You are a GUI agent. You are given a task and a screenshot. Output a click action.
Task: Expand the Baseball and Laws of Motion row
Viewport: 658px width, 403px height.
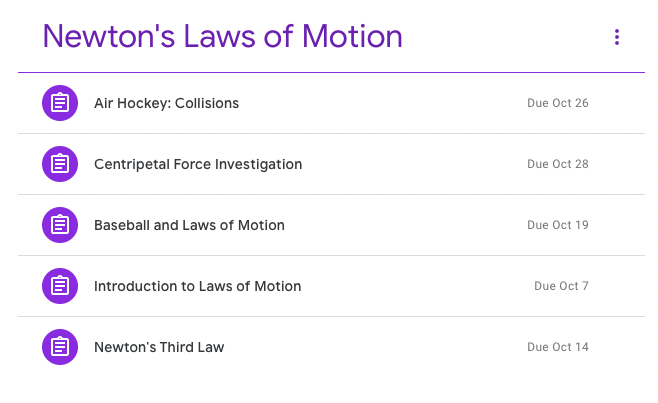[332, 225]
